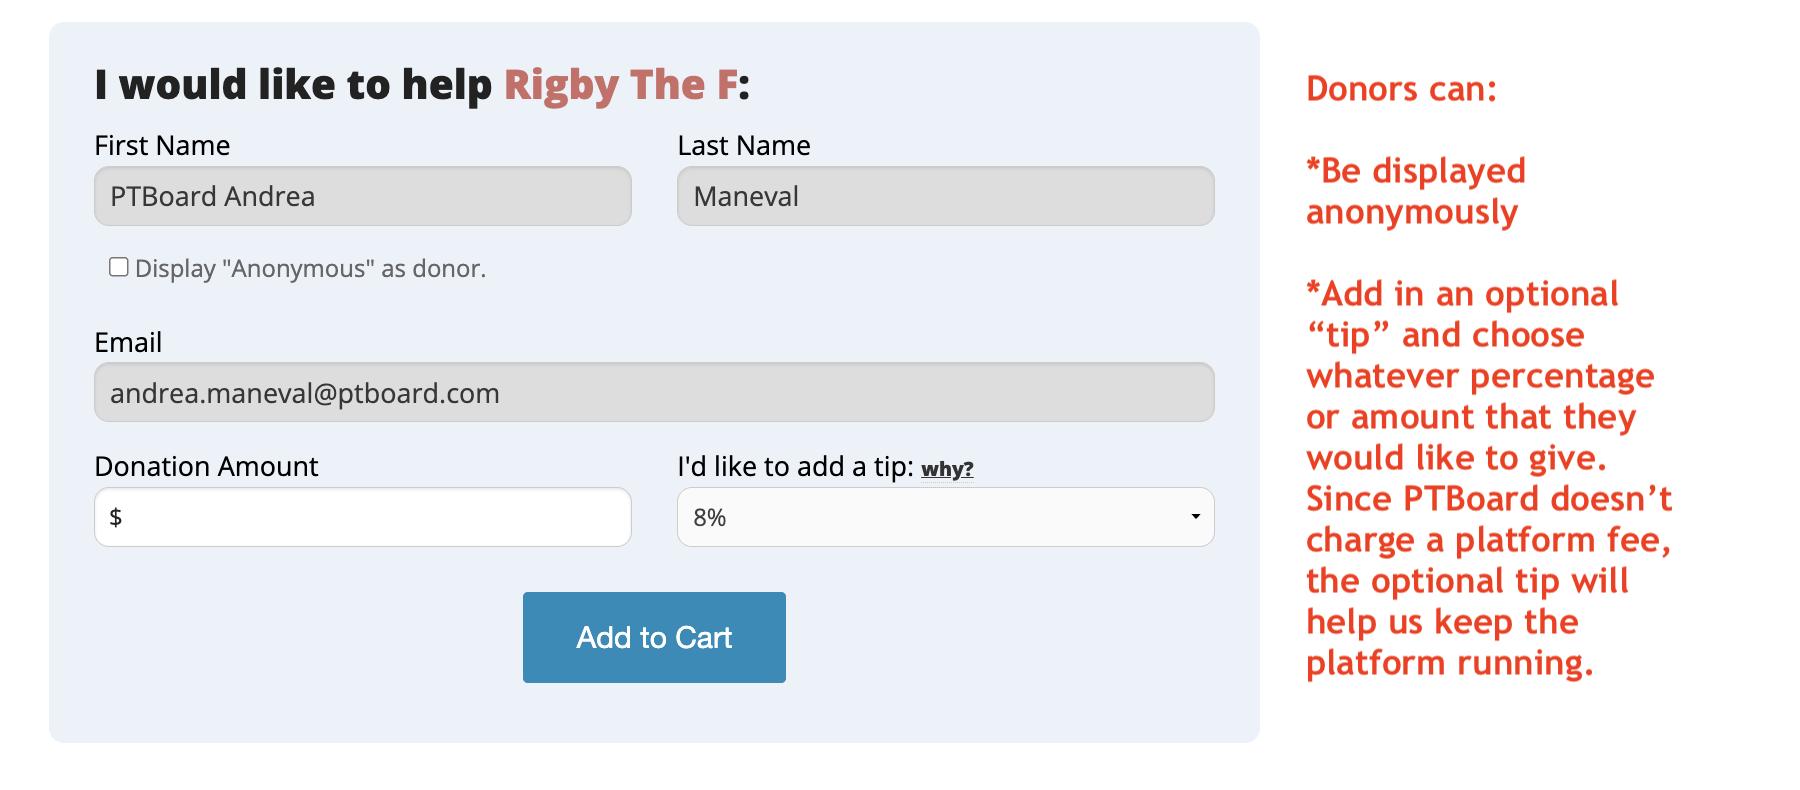The width and height of the screenshot is (1800, 790).
Task: Select the Email field with andrea.maneval@ptboard.com
Action: point(654,392)
